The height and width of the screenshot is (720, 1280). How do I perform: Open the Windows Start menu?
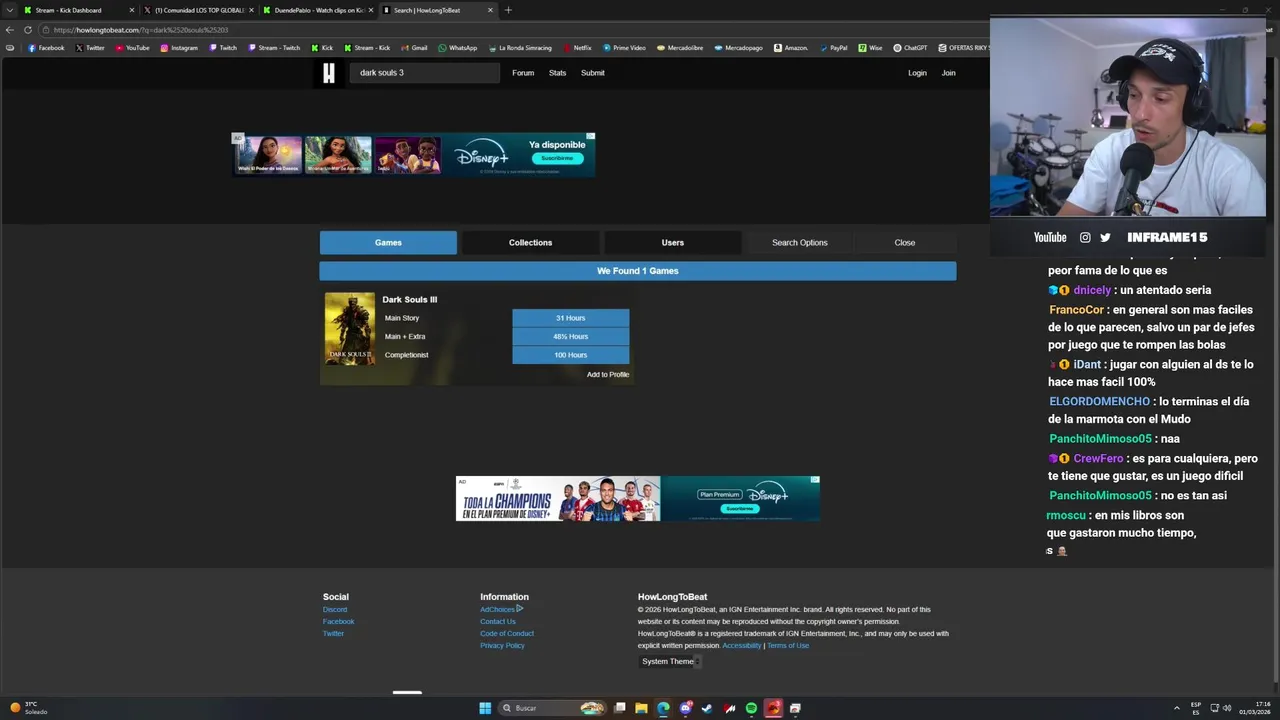pos(485,708)
